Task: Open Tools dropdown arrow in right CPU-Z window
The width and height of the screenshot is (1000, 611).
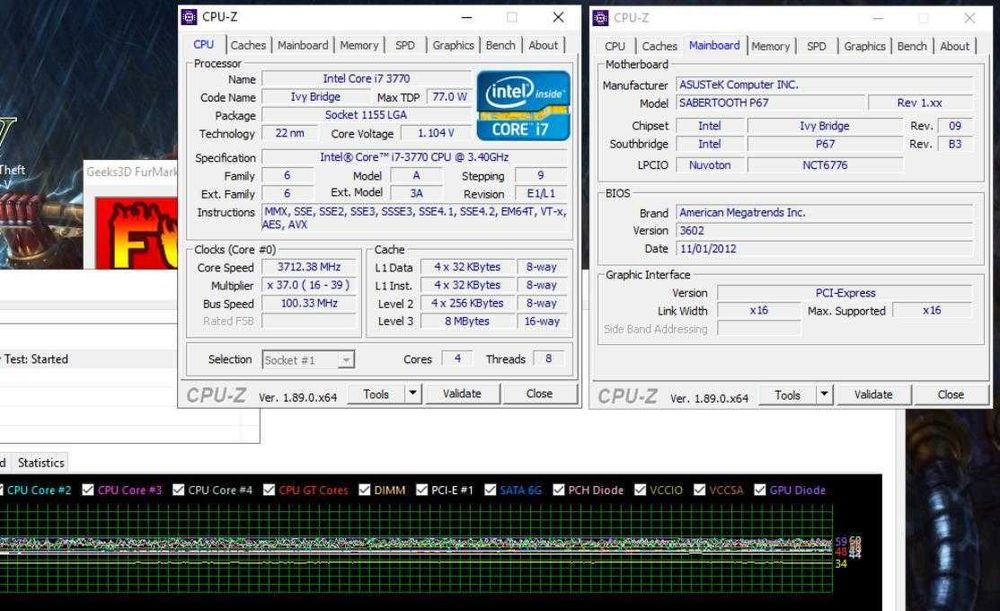Action: (x=825, y=394)
